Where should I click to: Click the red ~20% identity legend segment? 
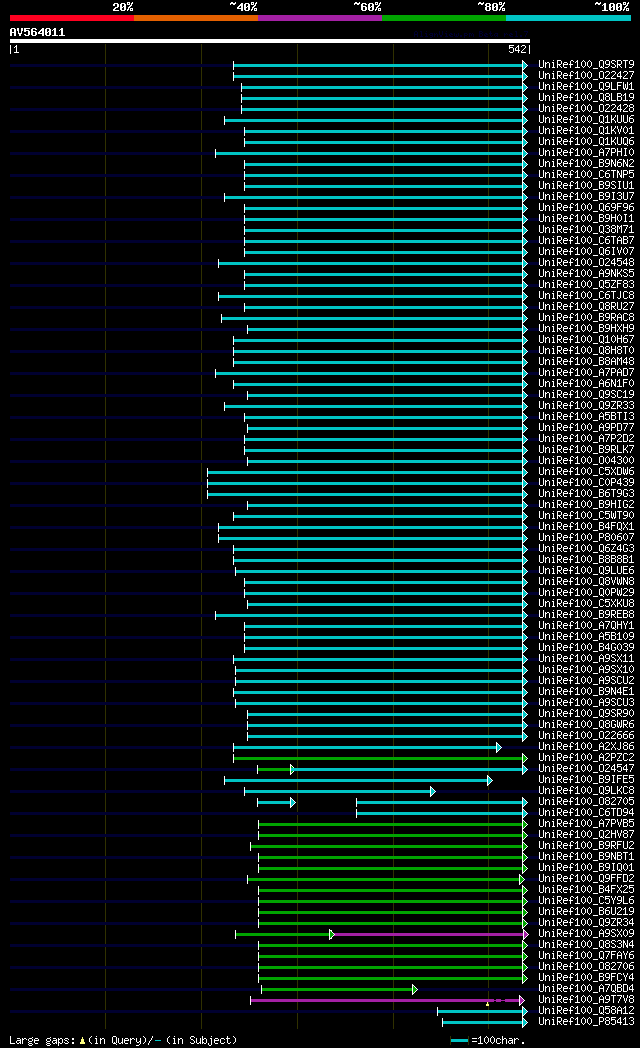click(x=71, y=18)
